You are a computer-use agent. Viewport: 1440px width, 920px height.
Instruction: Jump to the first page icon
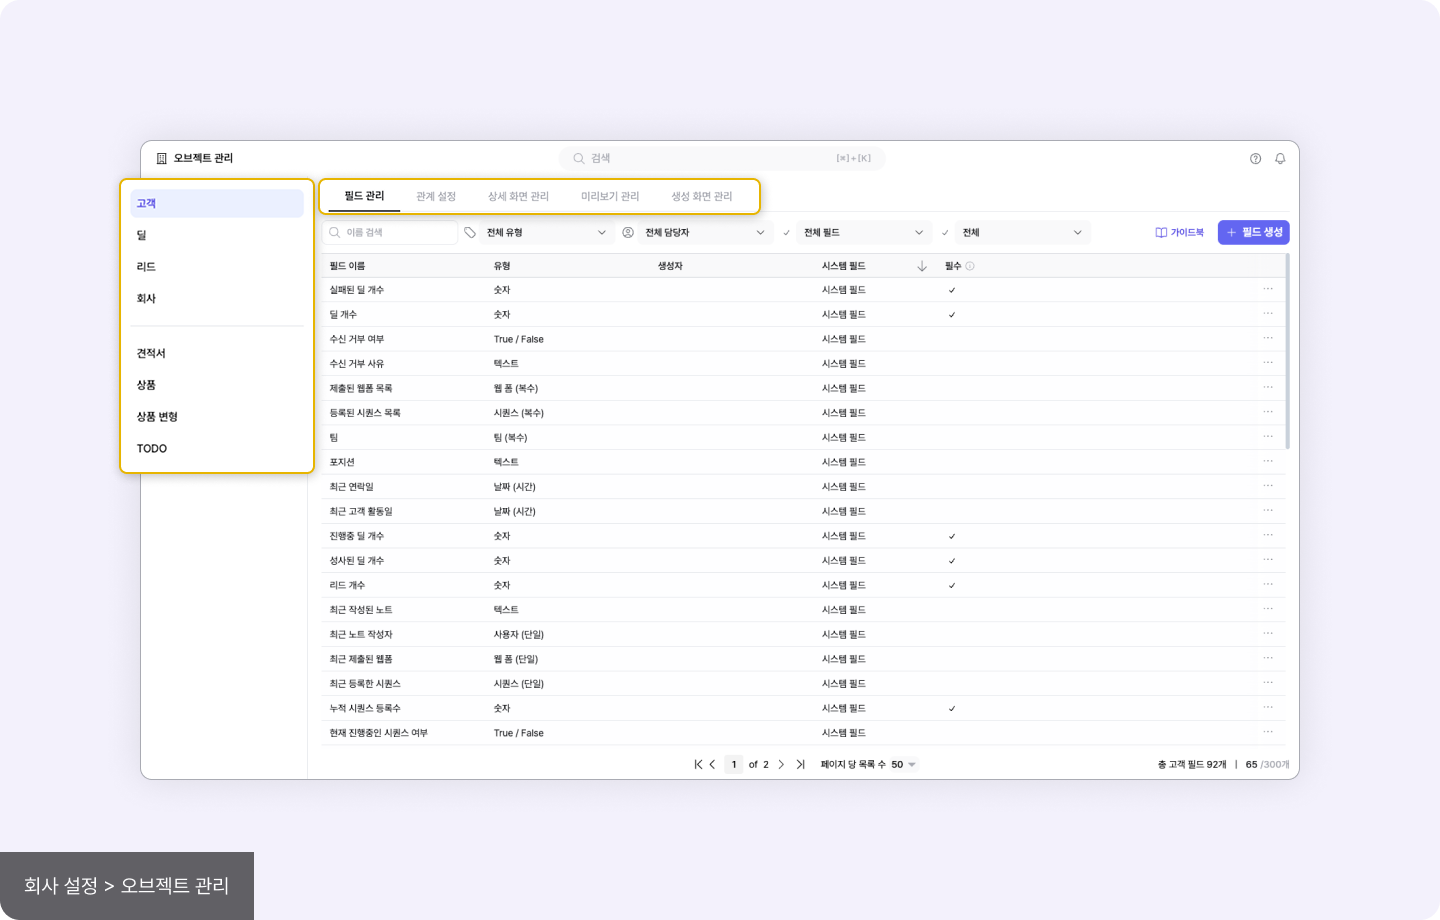pyautogui.click(x=698, y=765)
